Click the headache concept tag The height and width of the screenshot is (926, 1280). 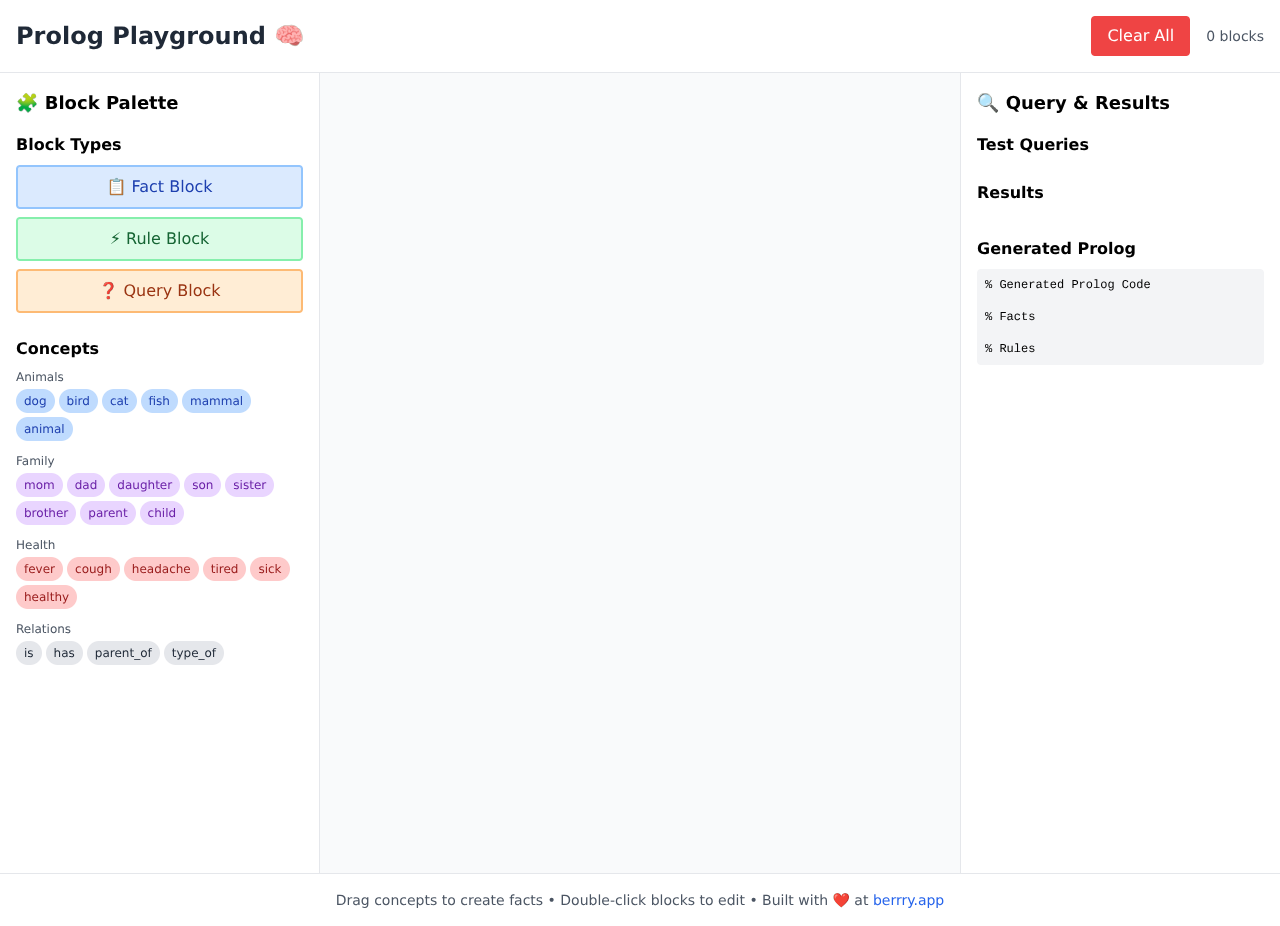(161, 569)
